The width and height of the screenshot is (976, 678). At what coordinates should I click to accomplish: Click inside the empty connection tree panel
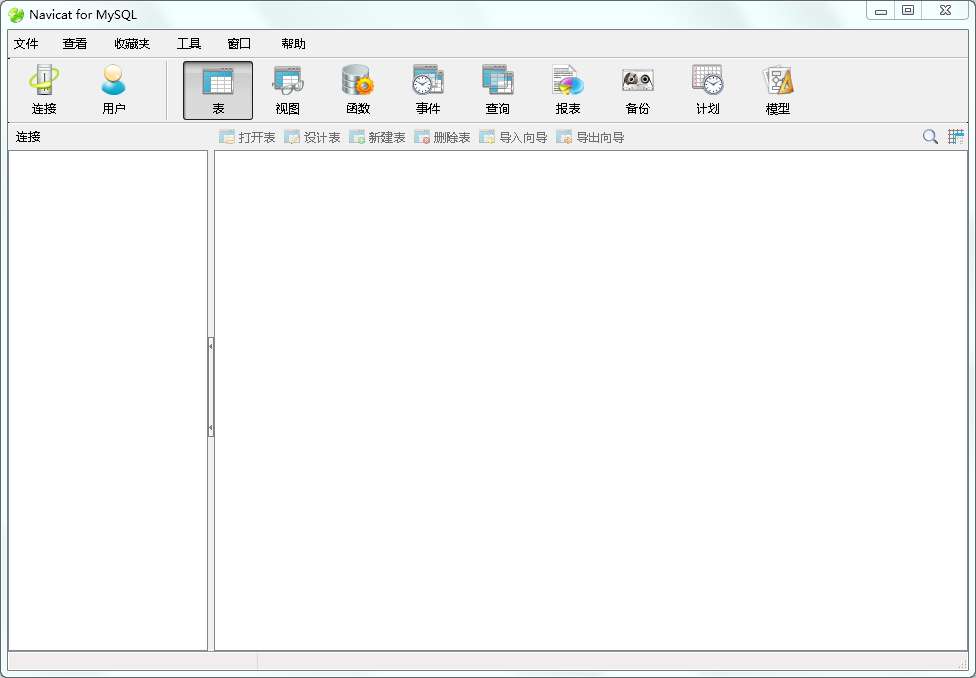(108, 400)
